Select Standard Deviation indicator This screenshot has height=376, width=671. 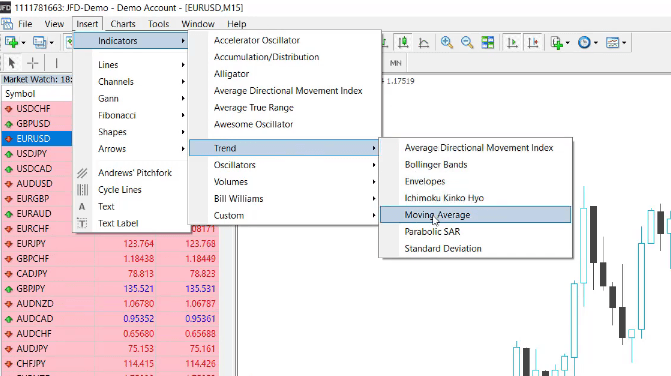tap(475, 249)
